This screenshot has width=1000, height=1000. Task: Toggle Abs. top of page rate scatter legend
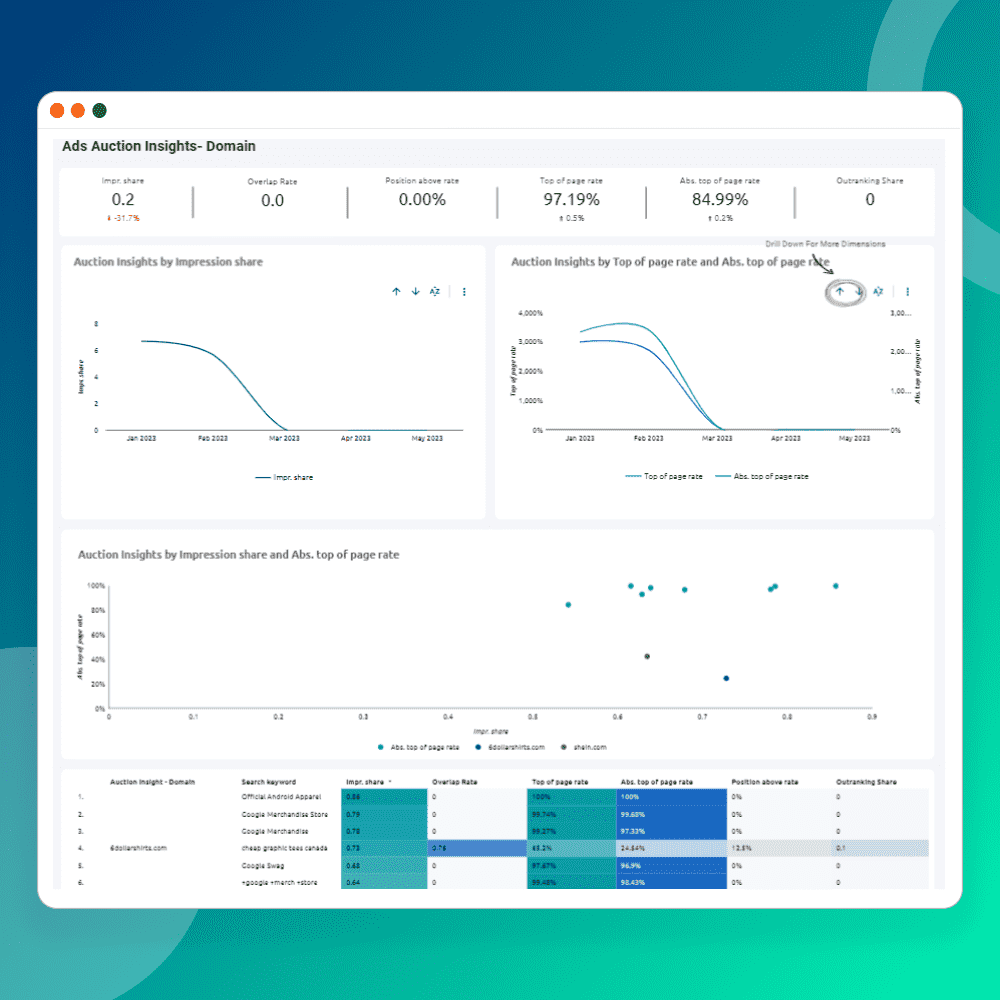pyautogui.click(x=418, y=747)
